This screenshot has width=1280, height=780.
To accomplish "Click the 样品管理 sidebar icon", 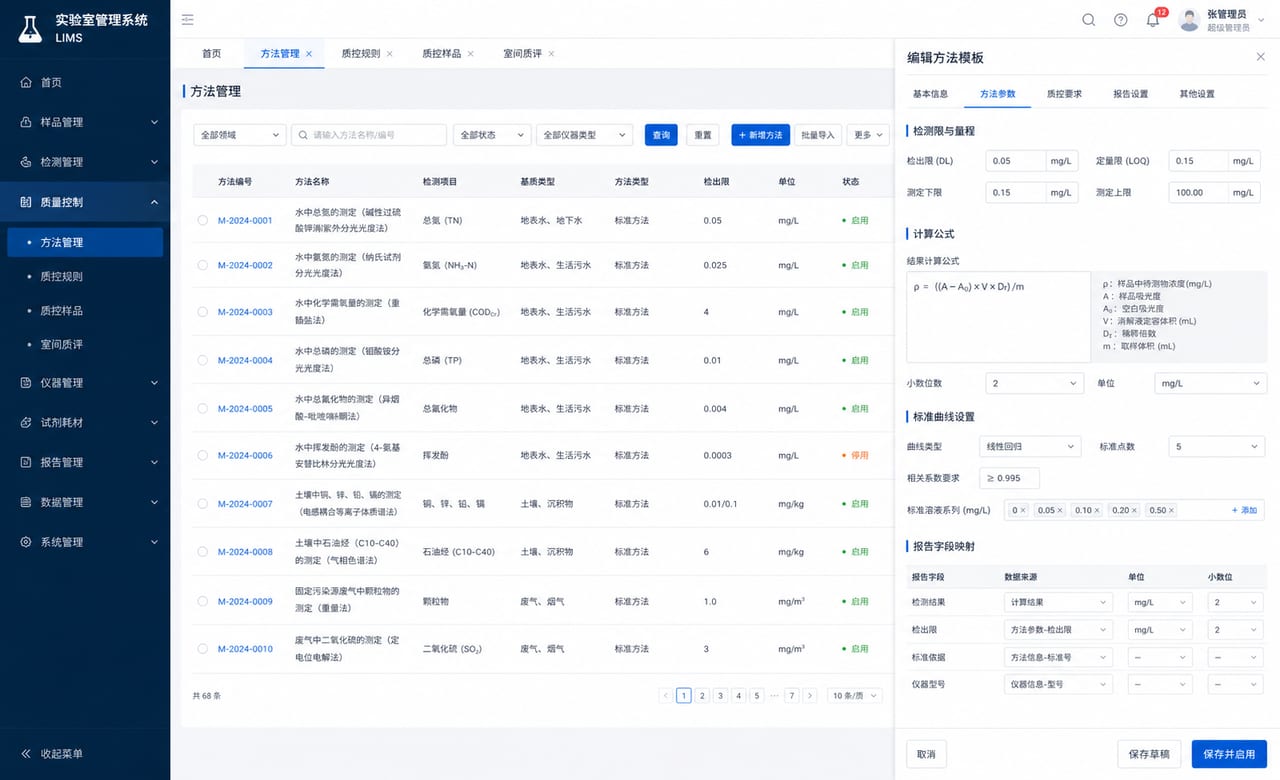I will coord(27,122).
